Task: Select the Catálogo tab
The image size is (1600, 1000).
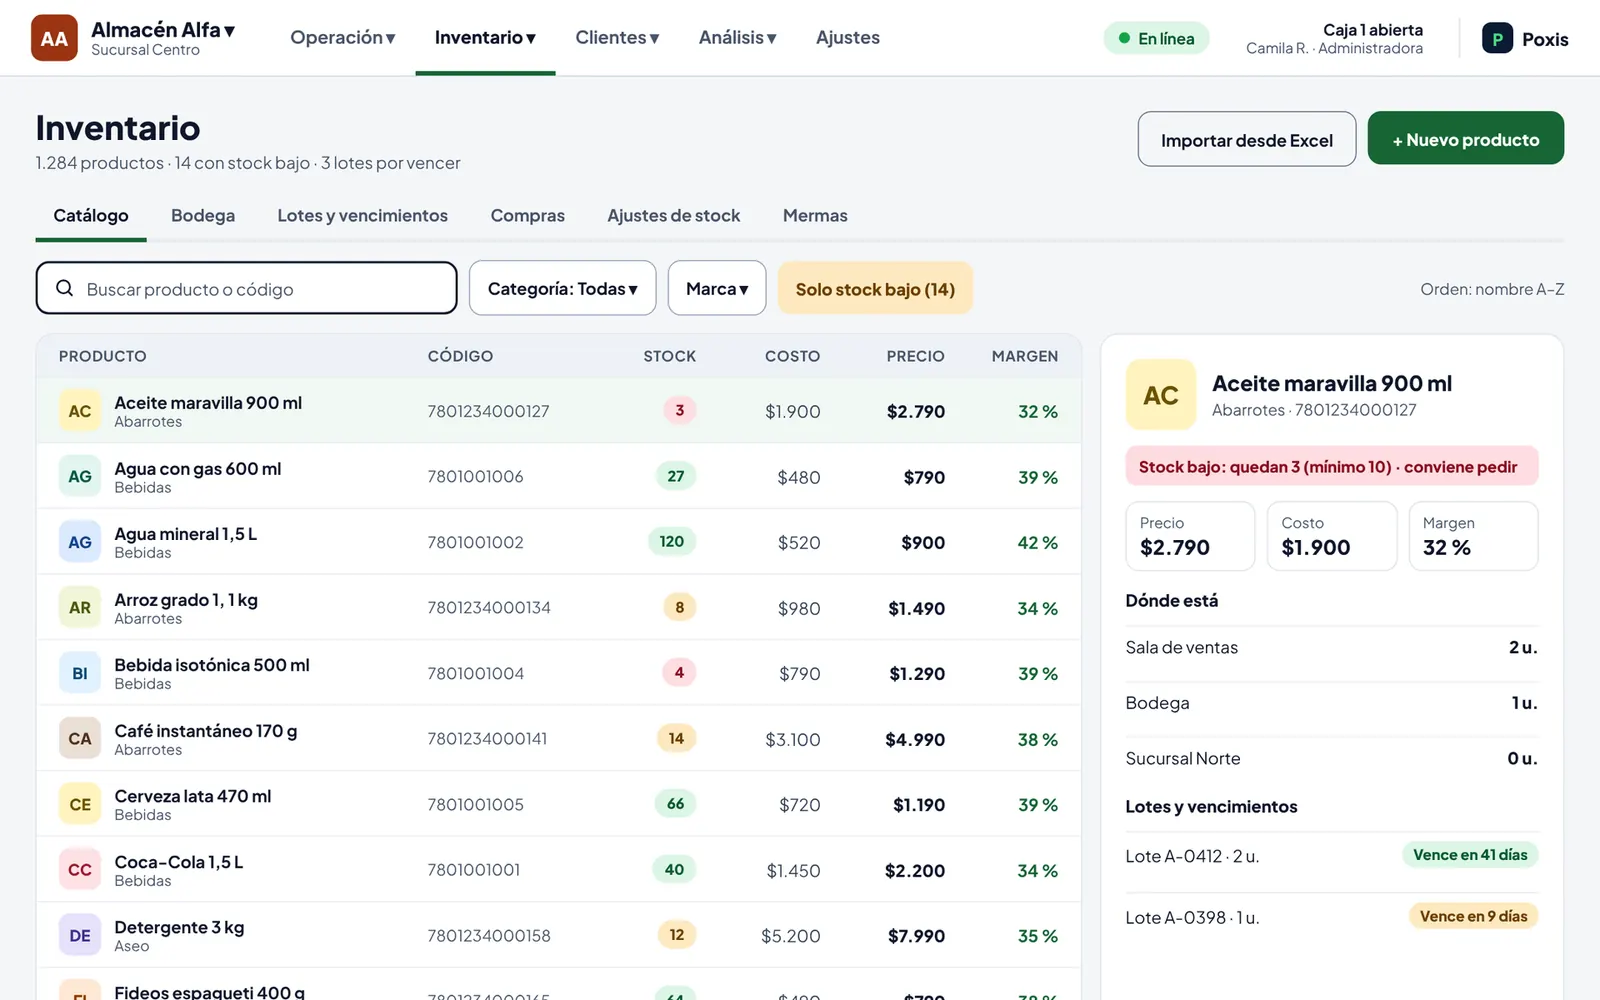Action: tap(91, 216)
